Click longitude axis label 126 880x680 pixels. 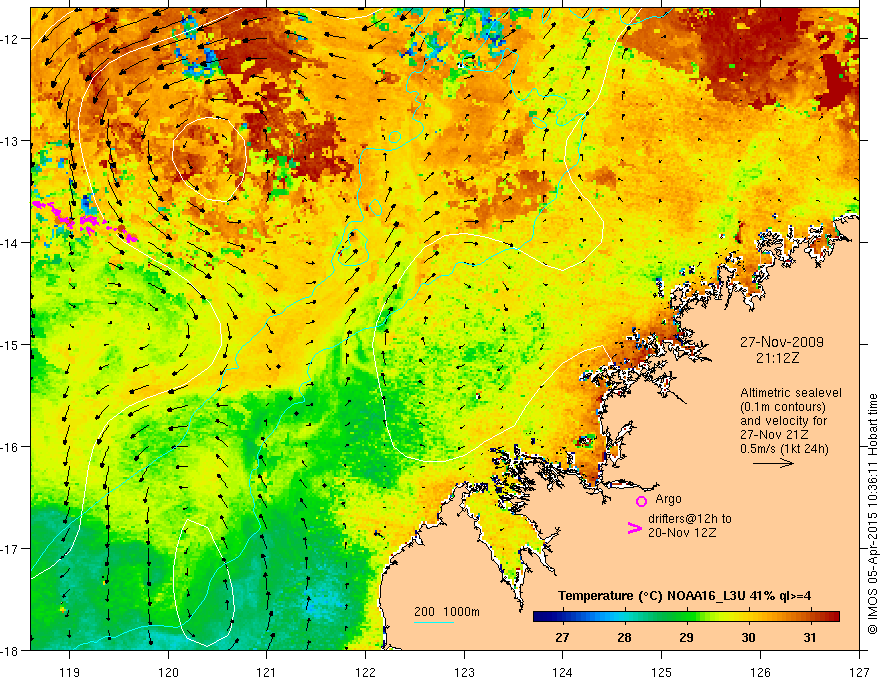[760, 672]
